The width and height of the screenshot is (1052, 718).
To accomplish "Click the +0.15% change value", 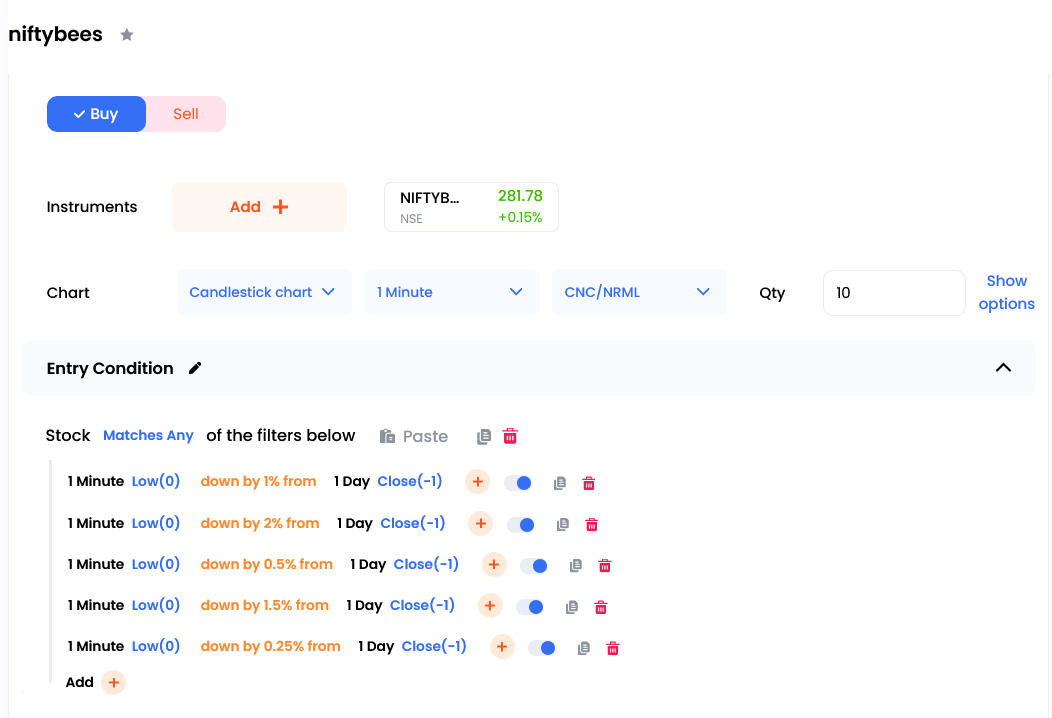I will click(x=520, y=217).
